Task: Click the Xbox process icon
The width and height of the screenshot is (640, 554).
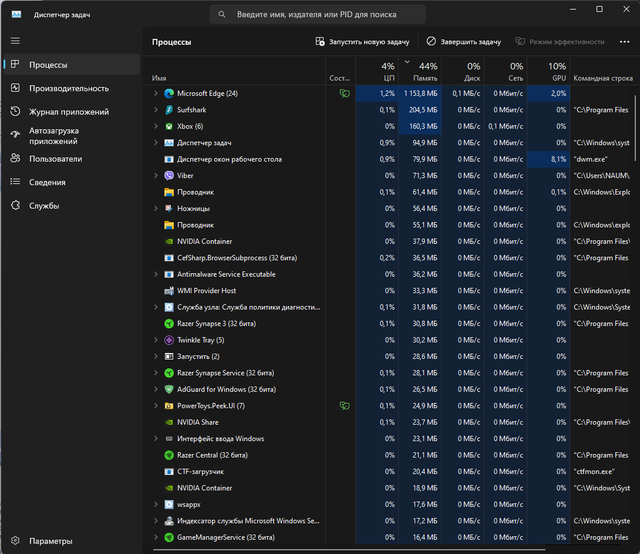Action: [169, 126]
